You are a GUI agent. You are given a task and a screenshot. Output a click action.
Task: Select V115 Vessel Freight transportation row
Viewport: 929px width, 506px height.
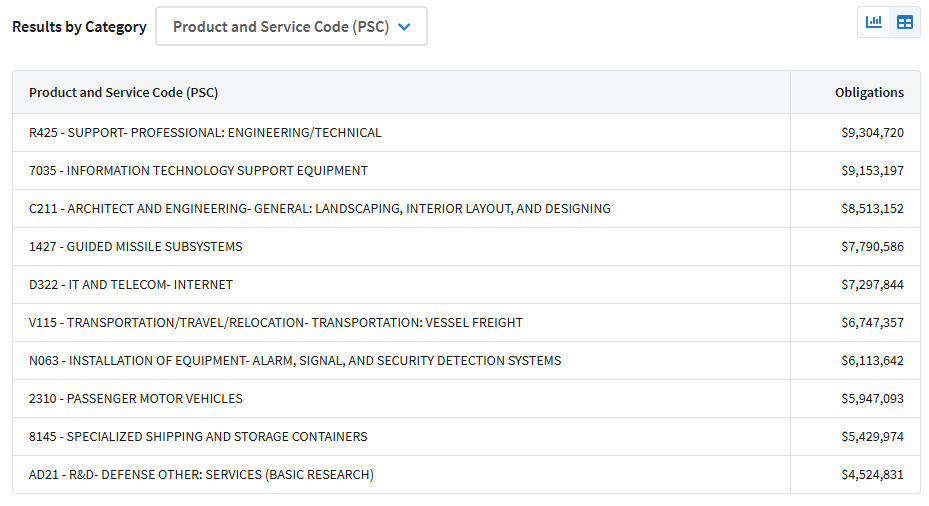pos(466,322)
